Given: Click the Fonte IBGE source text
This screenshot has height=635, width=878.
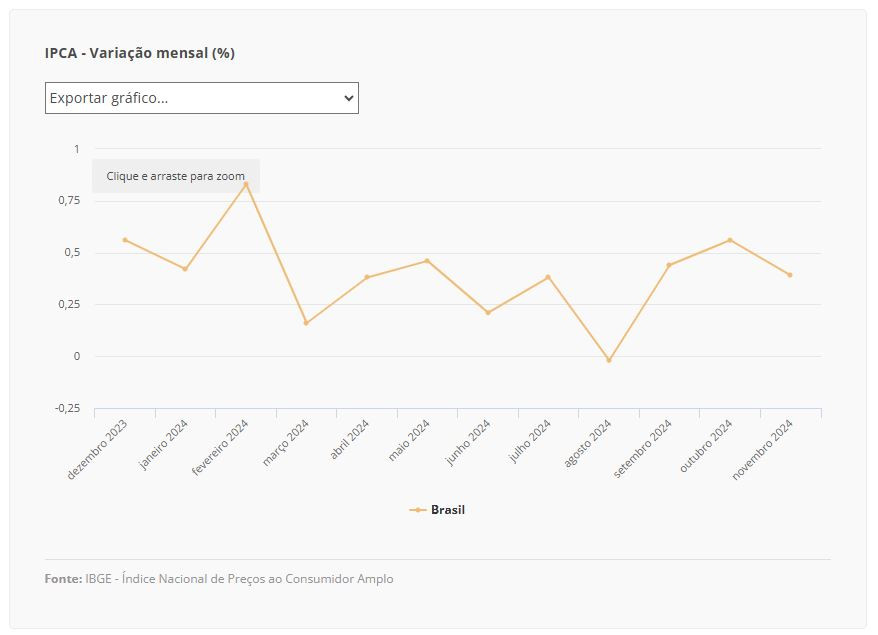Looking at the screenshot, I should point(219,579).
